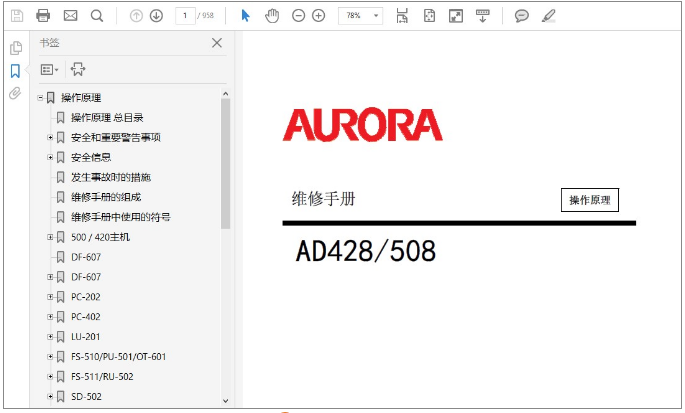This screenshot has width=685, height=413.
Task: Select the 操作原理 root bookmark label
Action: click(x=81, y=98)
